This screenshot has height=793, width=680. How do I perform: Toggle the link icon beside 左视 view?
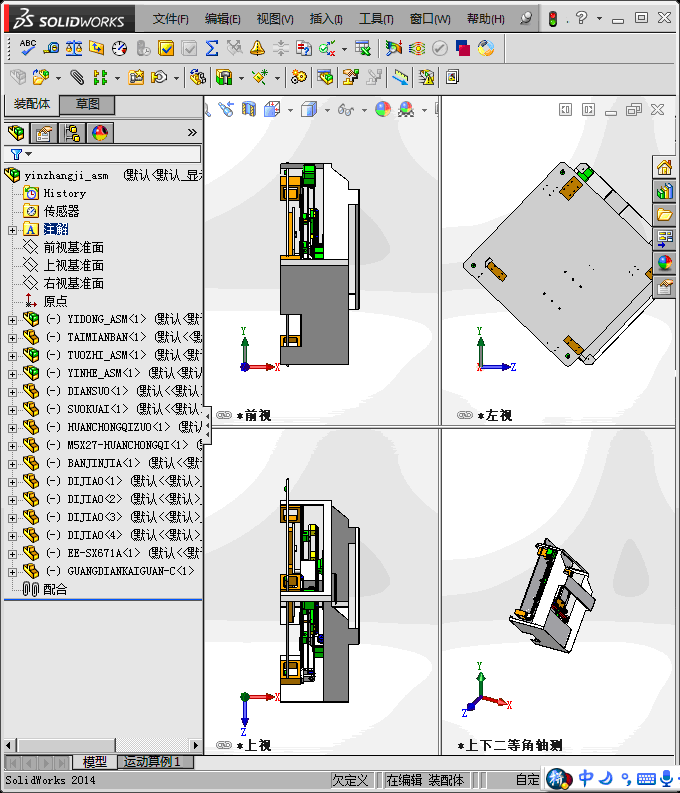point(464,415)
